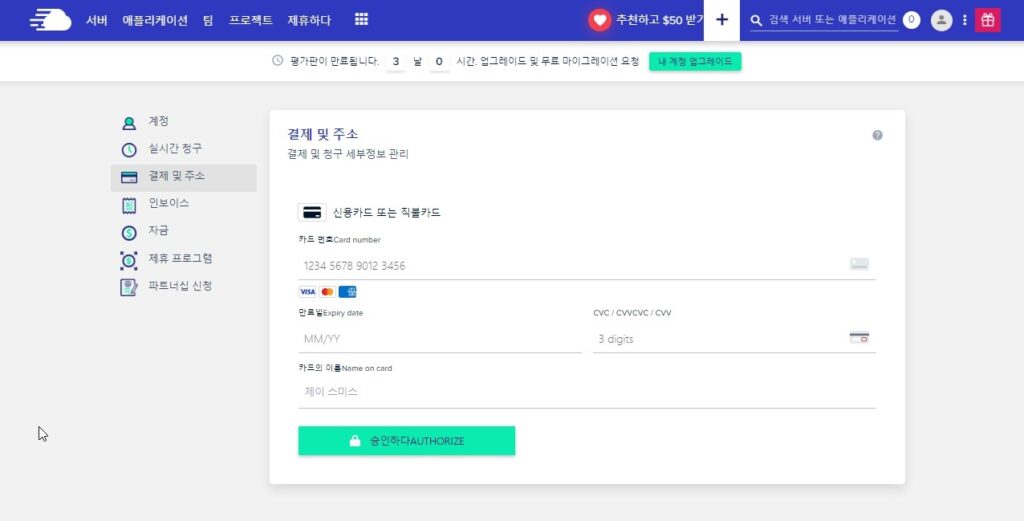Click the trial expiry clock icon
This screenshot has width=1024, height=521.
[278, 61]
